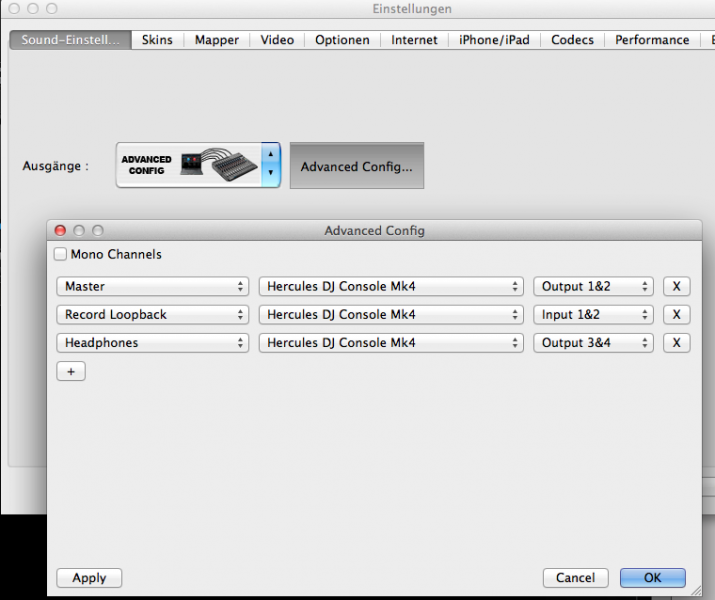715x600 pixels.
Task: Open the Input 1&2 channel dropdown
Action: (593, 315)
